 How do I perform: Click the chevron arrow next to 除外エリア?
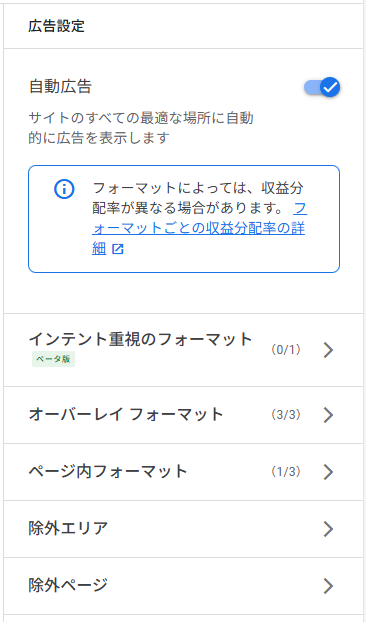(328, 529)
